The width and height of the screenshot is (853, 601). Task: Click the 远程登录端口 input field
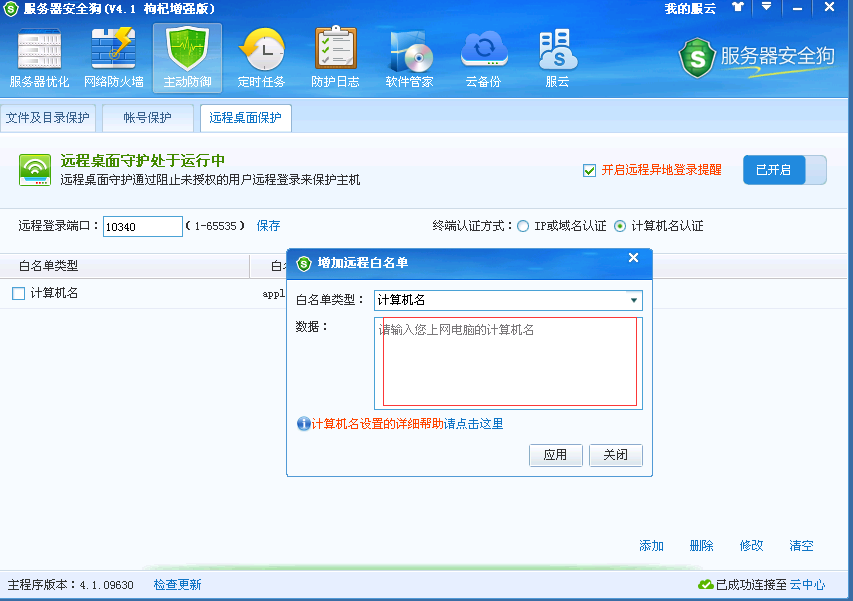pos(142,227)
